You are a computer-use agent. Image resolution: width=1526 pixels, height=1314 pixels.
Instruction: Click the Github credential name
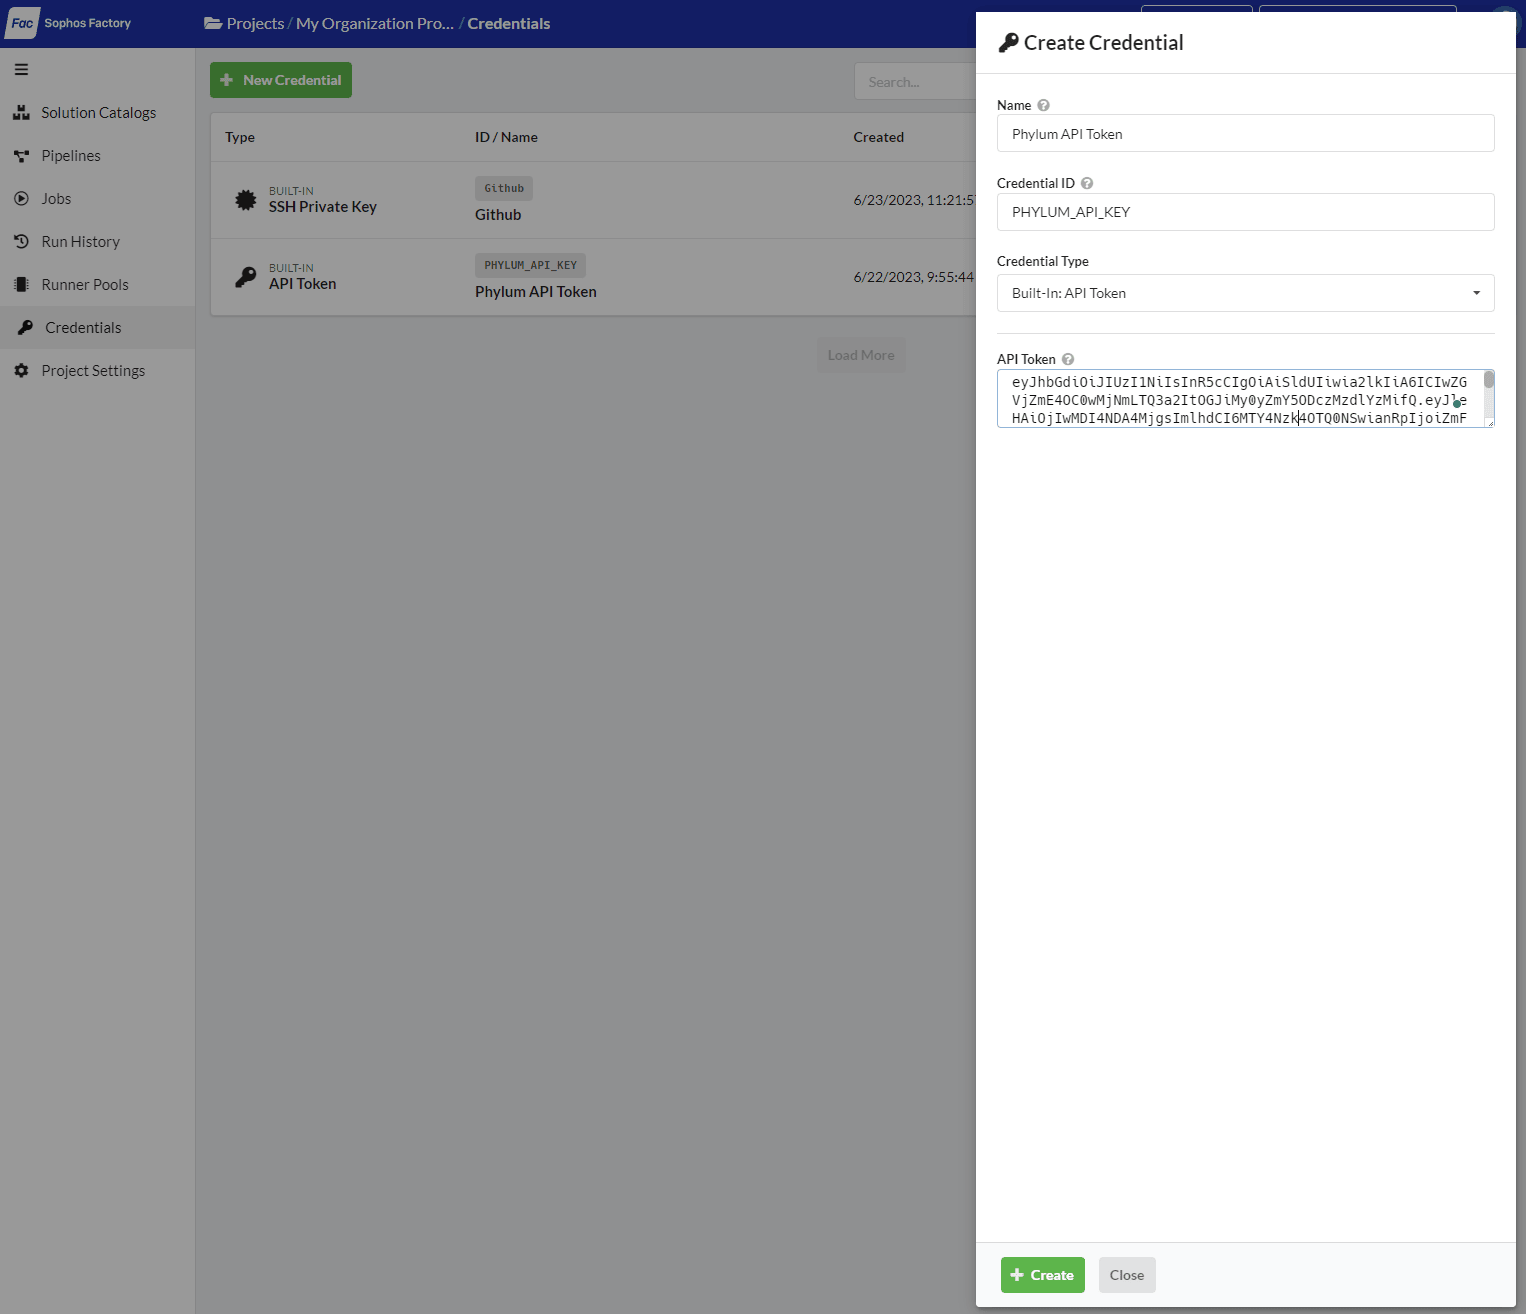pyautogui.click(x=498, y=215)
